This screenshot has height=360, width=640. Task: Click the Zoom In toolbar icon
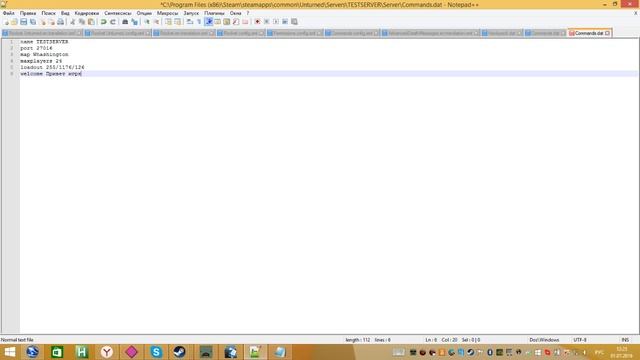[147, 22]
